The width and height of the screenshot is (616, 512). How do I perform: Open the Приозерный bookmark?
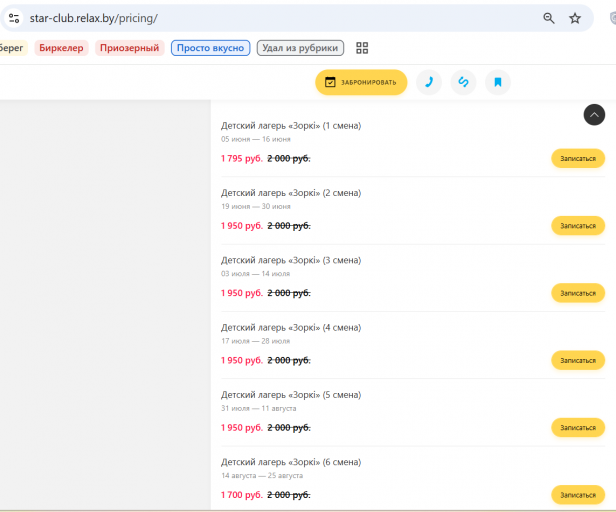pyautogui.click(x=129, y=48)
